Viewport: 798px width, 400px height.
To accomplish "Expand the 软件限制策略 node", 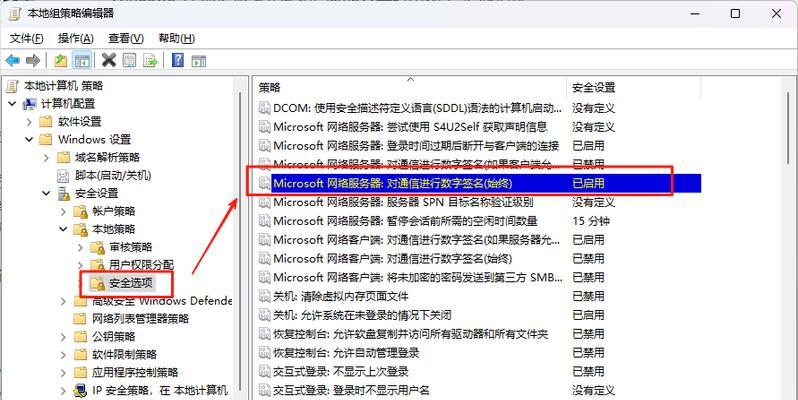I will pos(63,355).
